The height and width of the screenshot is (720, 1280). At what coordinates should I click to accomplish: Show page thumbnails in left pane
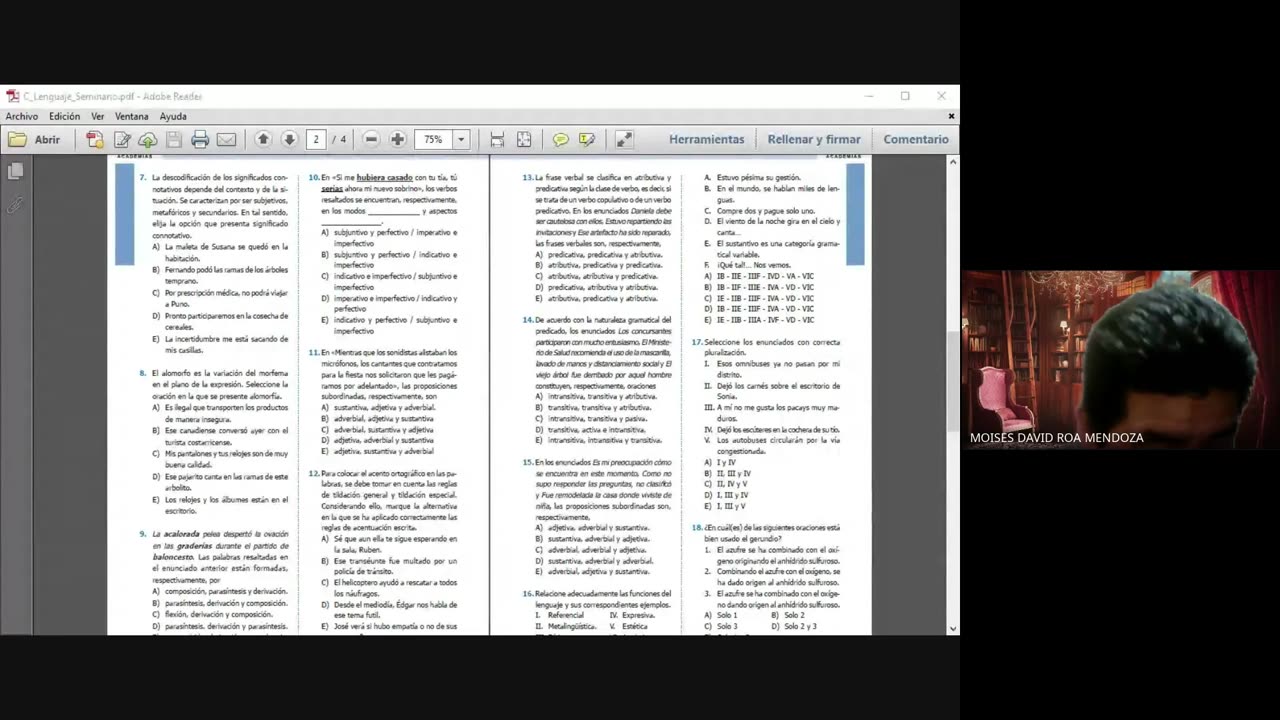(15, 172)
